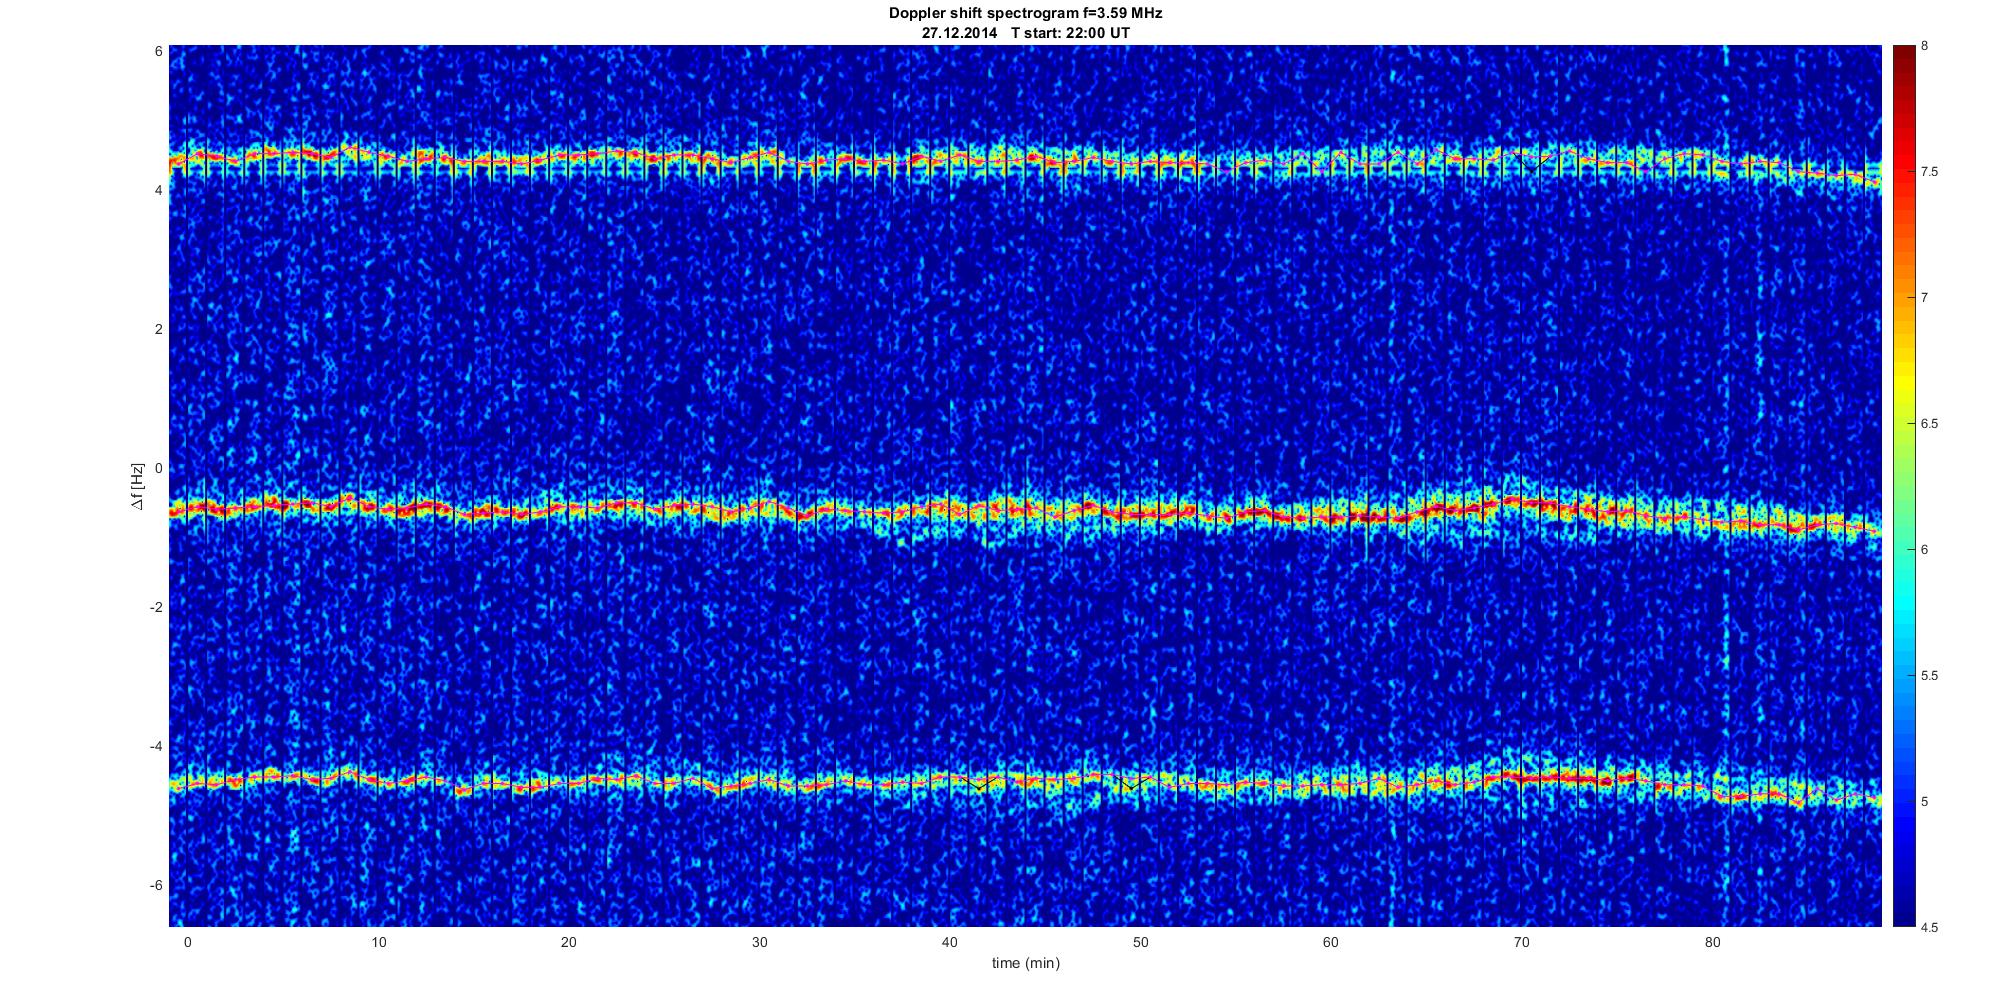Click the colorbar tick label 7.5
2000x995 pixels.
(x=1929, y=172)
